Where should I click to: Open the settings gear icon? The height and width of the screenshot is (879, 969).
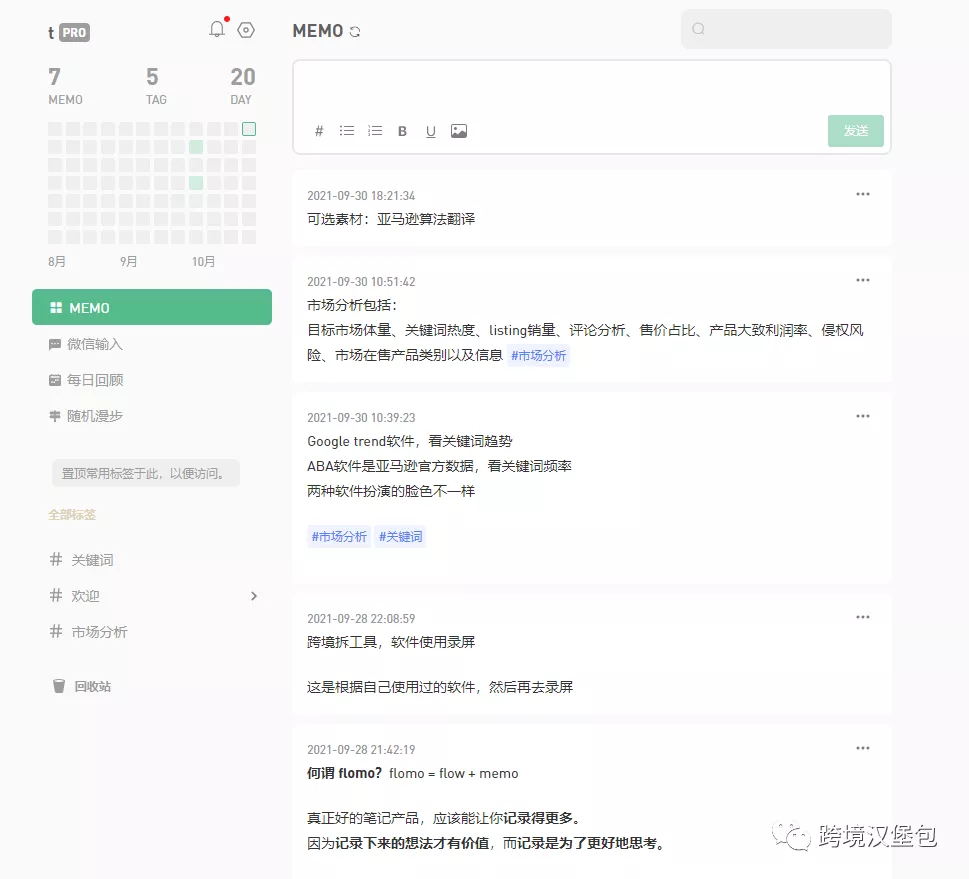click(x=246, y=30)
